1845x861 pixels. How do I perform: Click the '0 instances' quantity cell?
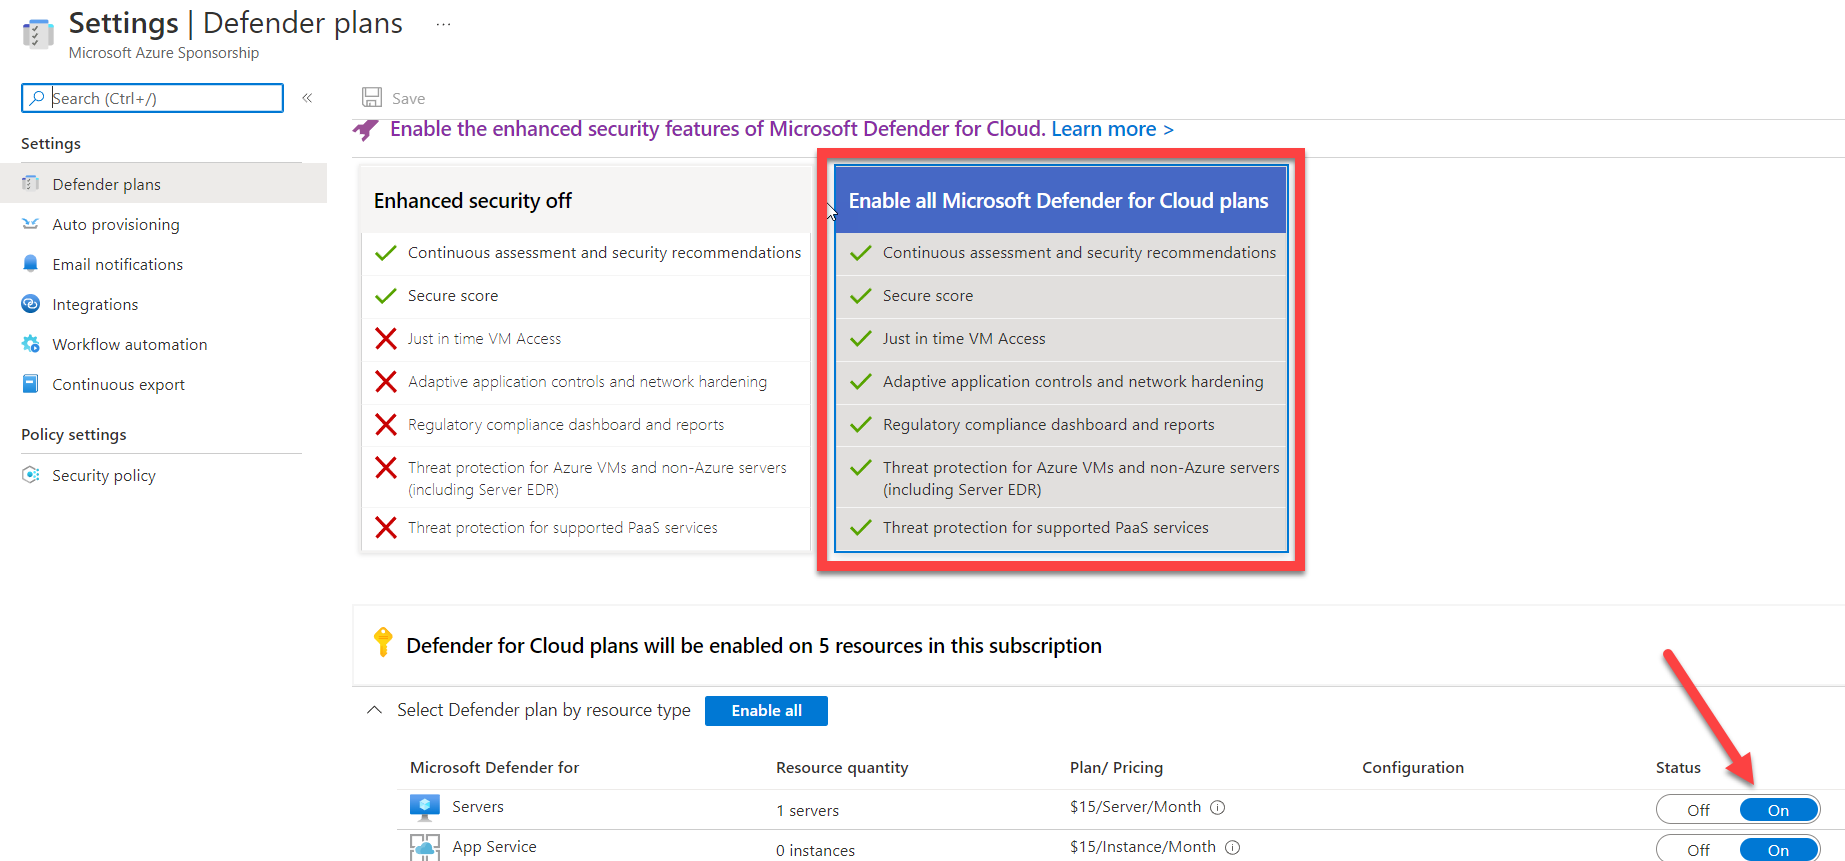pyautogui.click(x=815, y=850)
